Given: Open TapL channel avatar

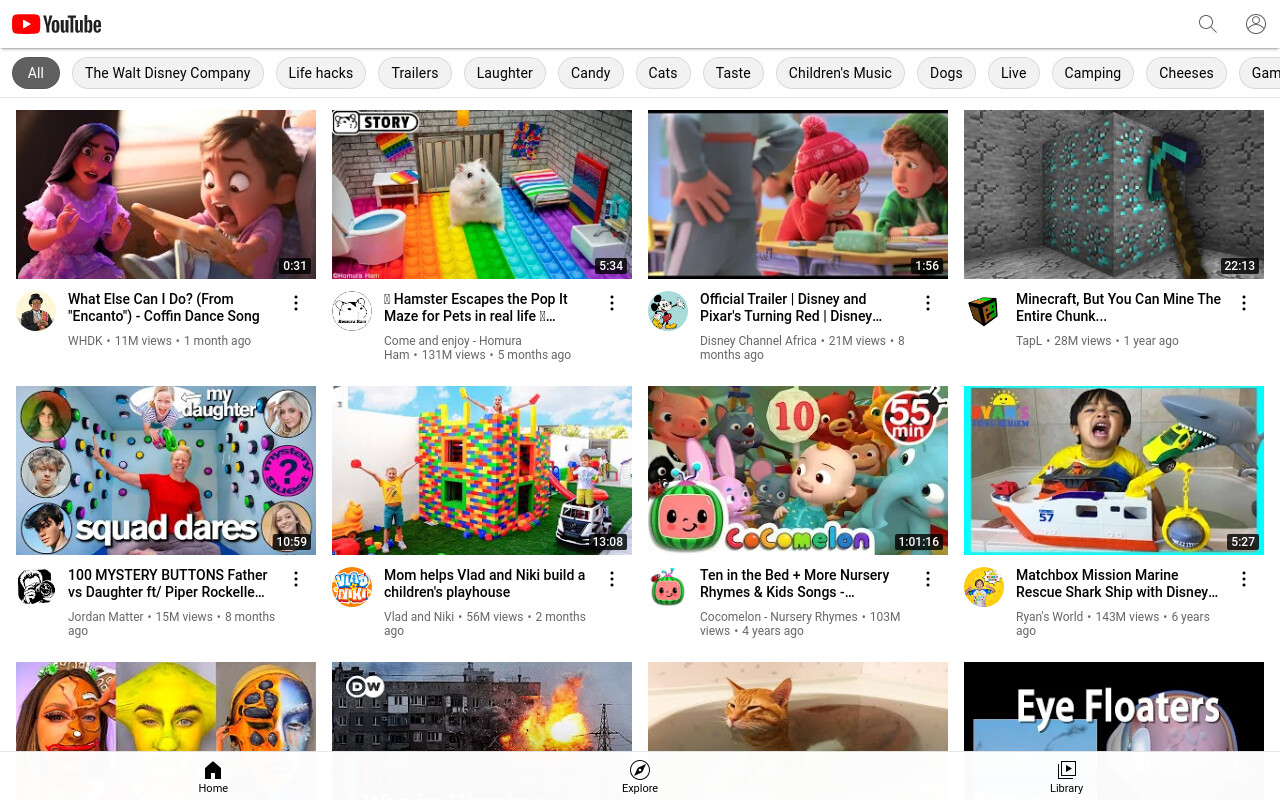Looking at the screenshot, I should pos(984,311).
